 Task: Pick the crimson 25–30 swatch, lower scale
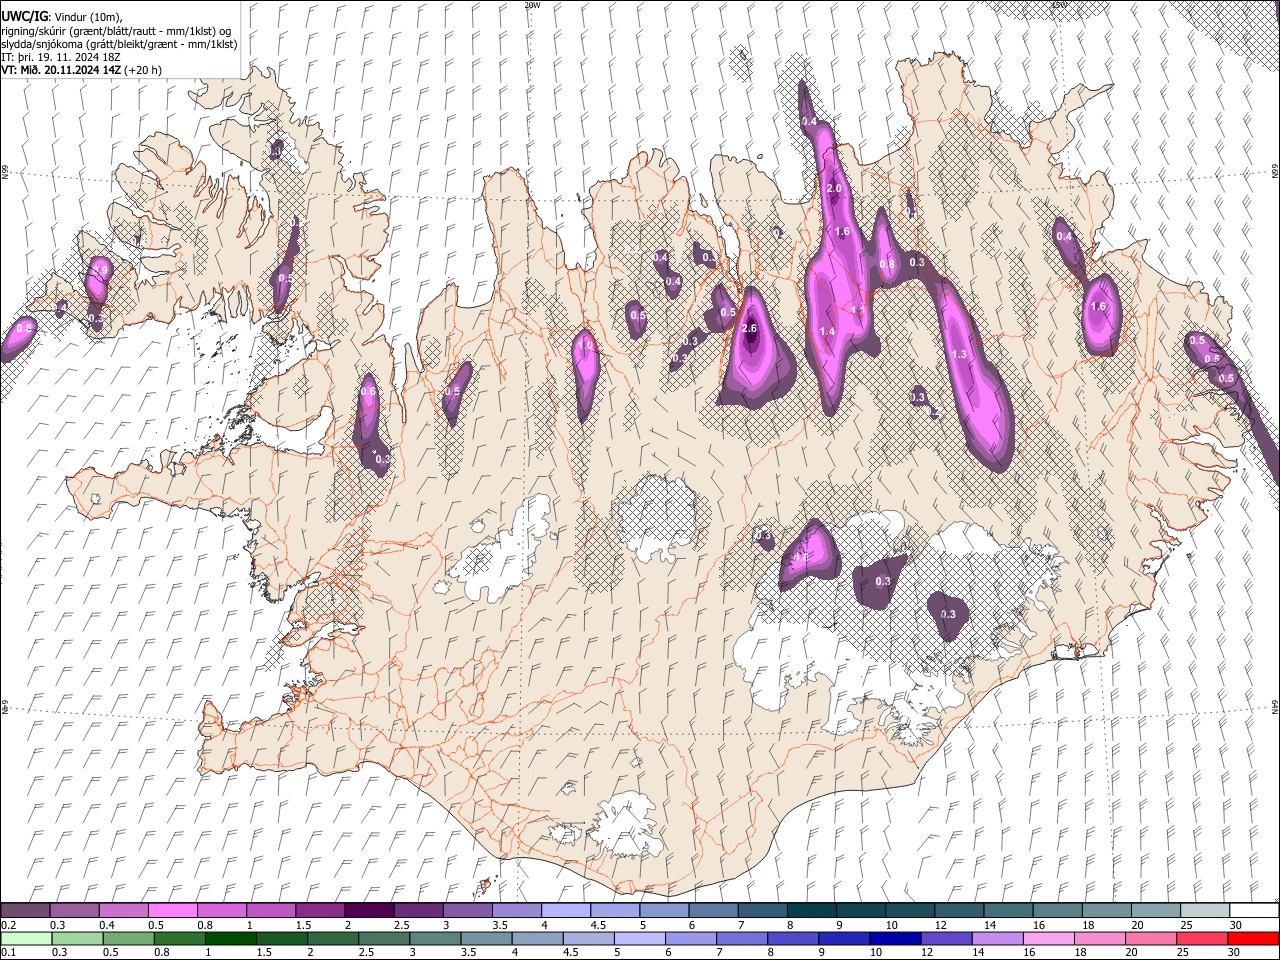pos(1202,938)
